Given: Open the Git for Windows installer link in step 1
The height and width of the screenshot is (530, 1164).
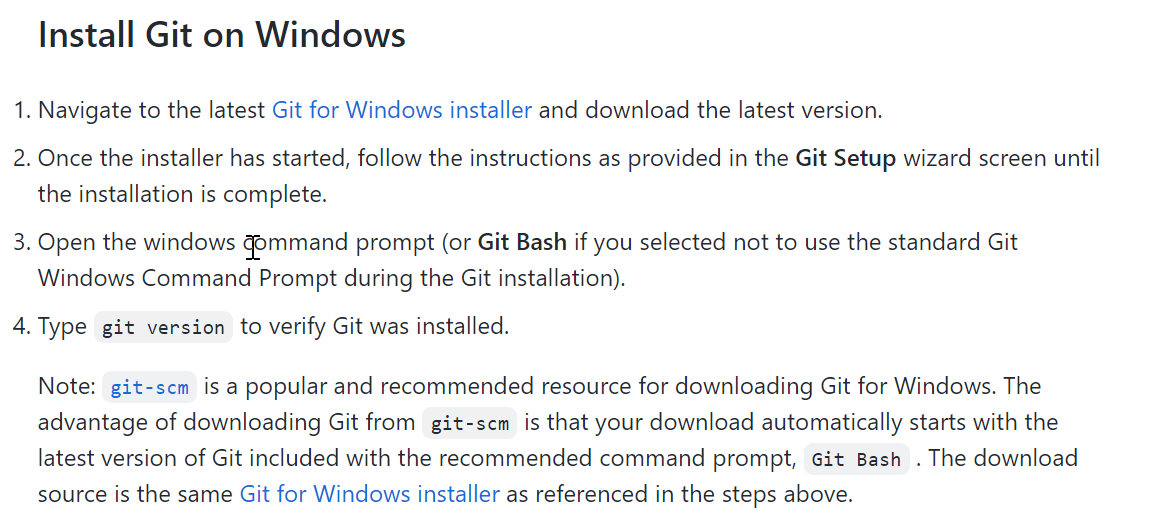Looking at the screenshot, I should (402, 110).
